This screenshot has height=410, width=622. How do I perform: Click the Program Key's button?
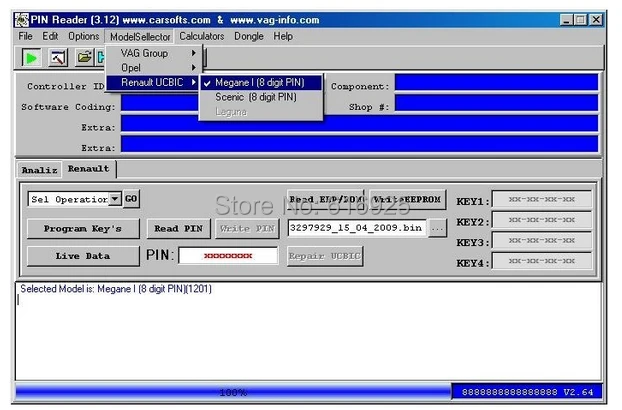[83, 229]
